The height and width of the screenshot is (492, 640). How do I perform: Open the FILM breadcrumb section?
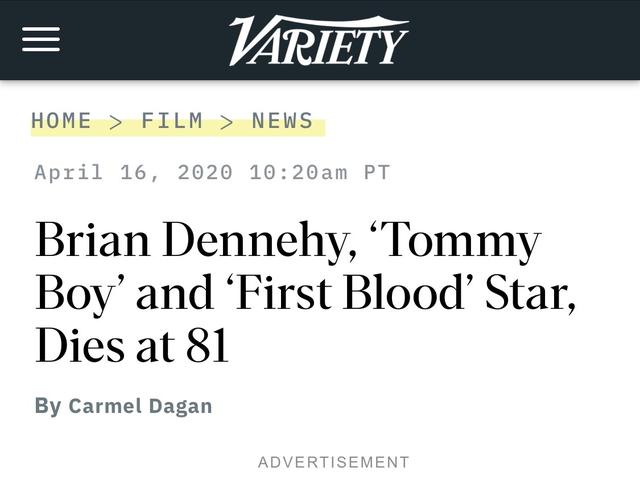[x=172, y=121]
